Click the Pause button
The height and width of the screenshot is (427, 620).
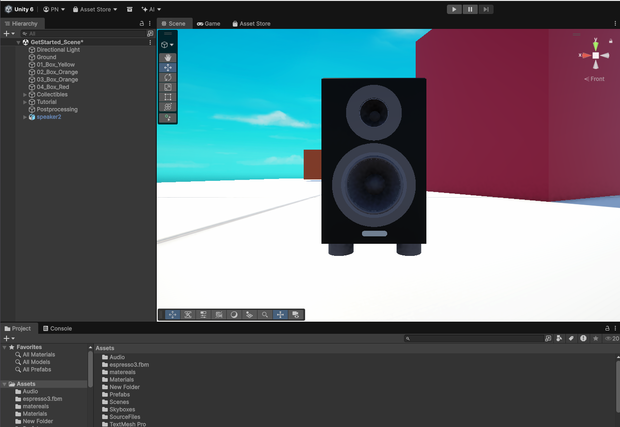click(470, 9)
